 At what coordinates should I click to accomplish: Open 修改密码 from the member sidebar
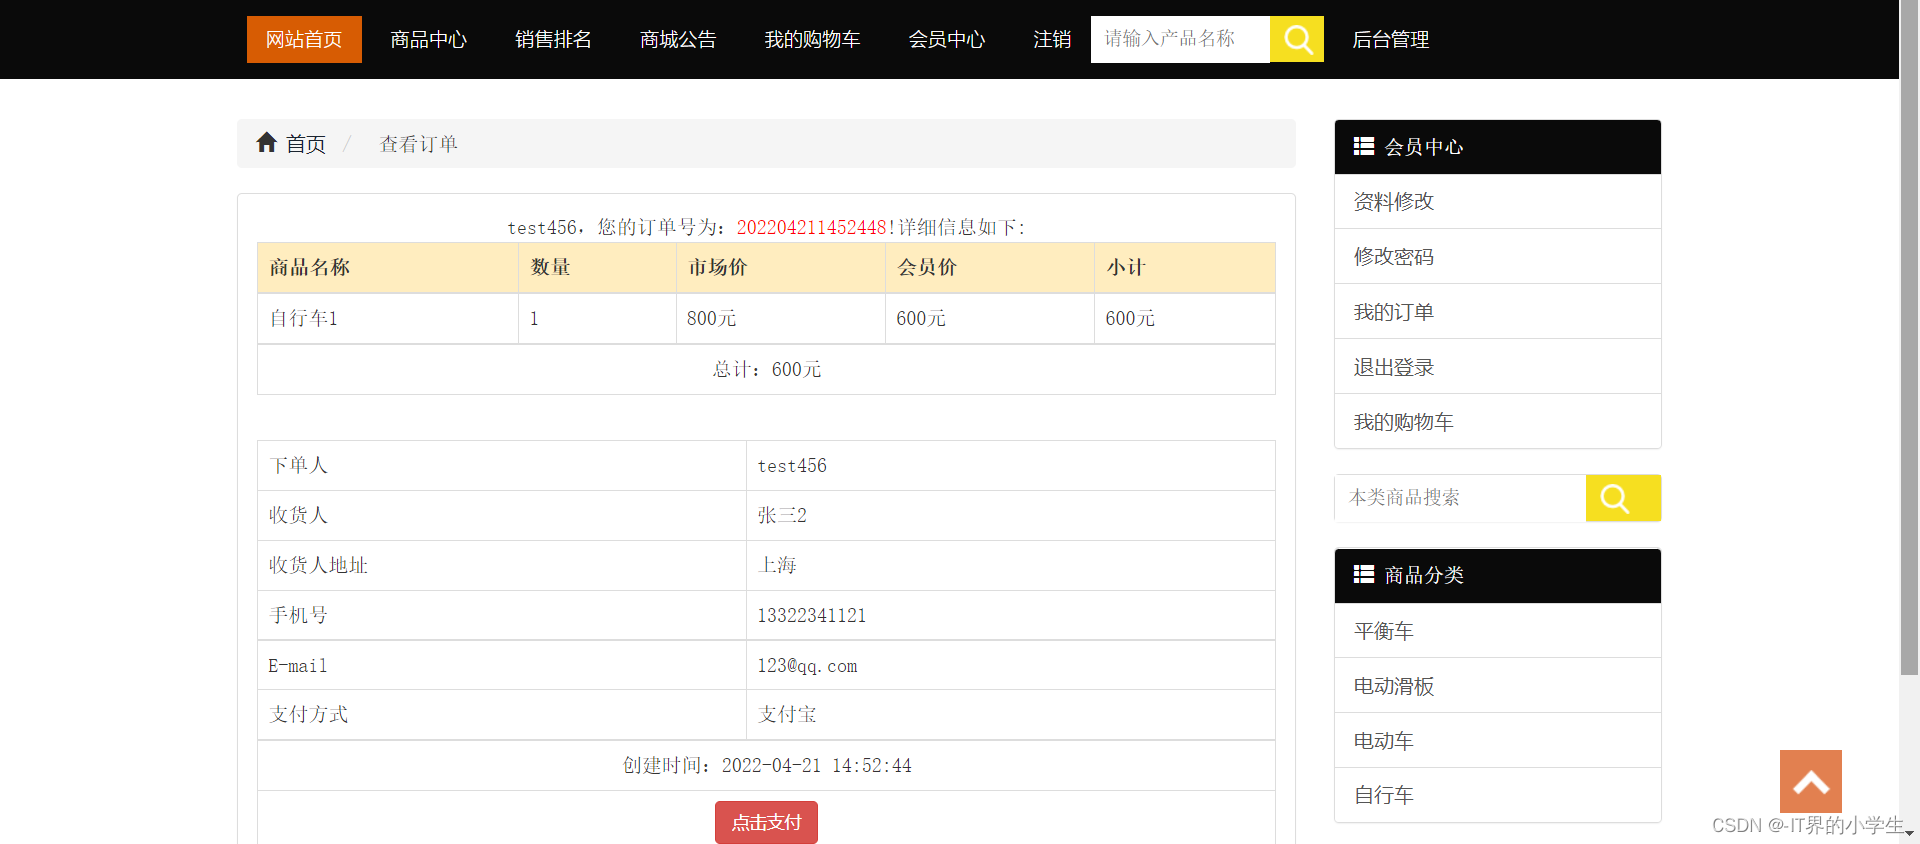(1393, 257)
